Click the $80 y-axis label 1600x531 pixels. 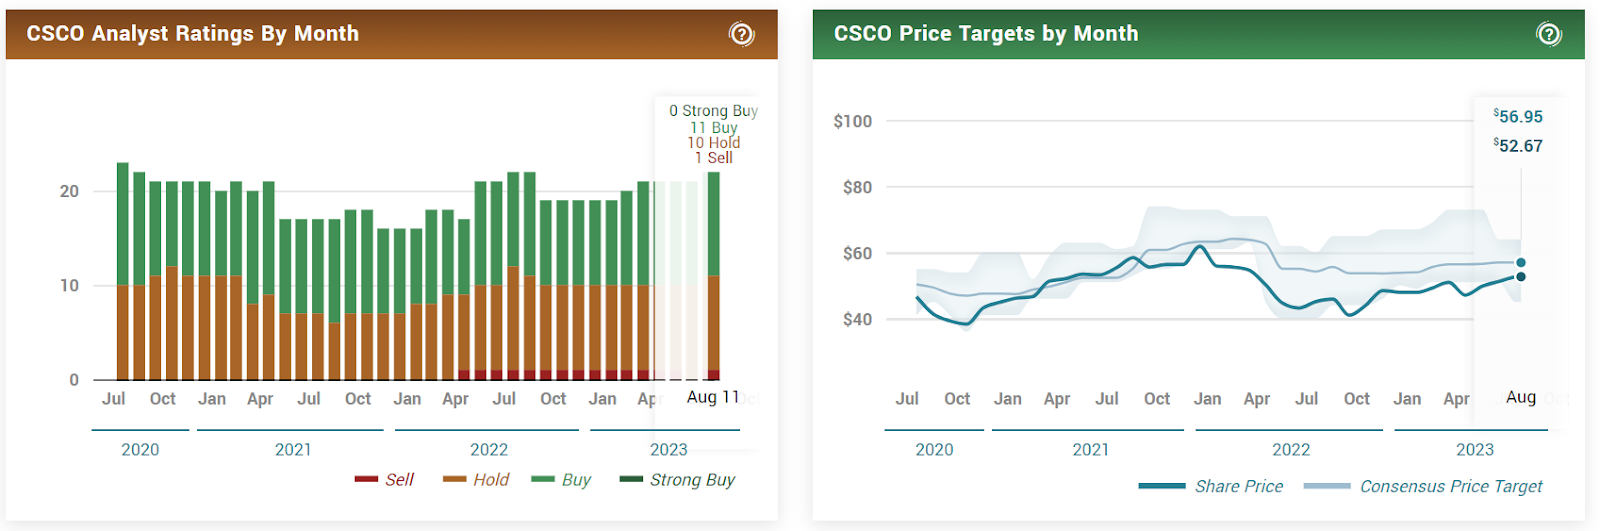(857, 187)
